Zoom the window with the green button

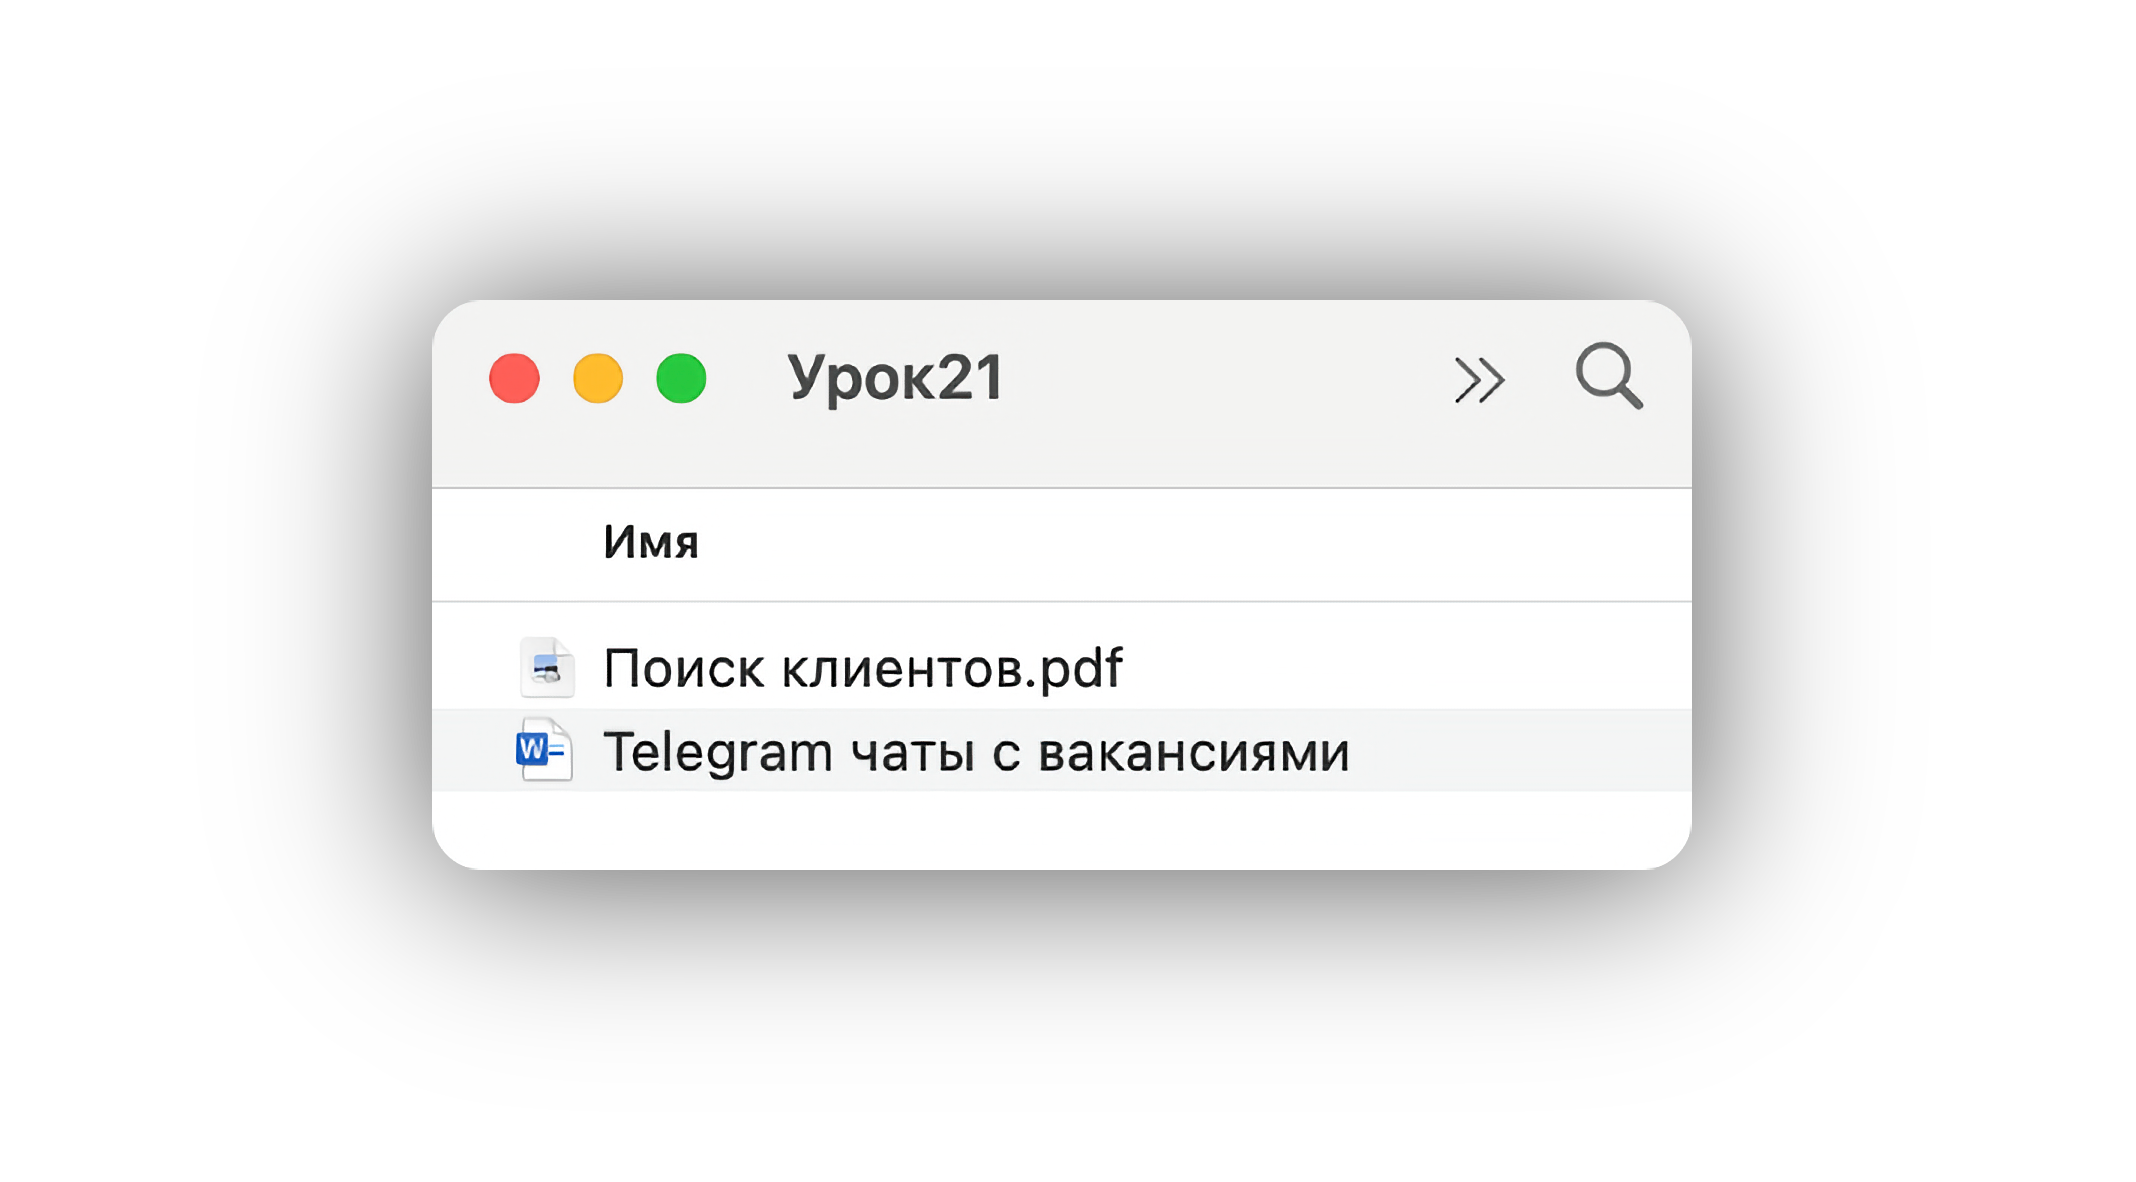681,379
